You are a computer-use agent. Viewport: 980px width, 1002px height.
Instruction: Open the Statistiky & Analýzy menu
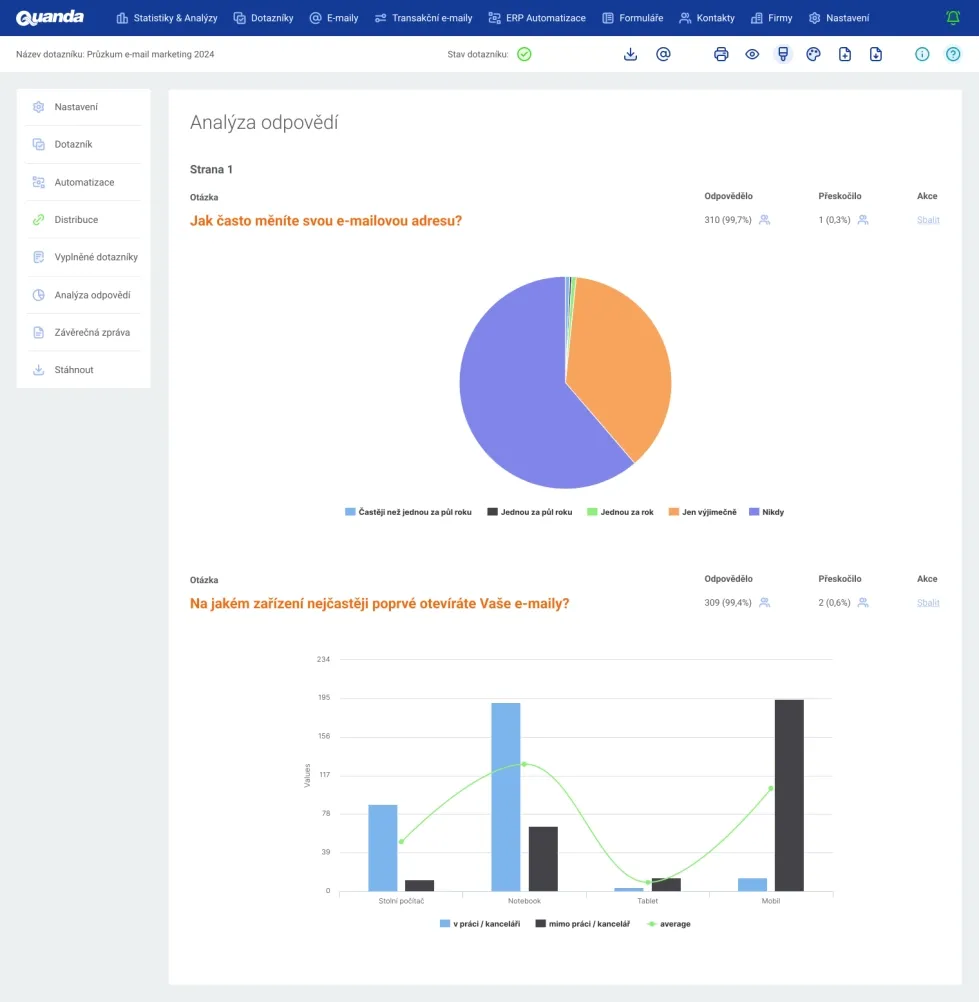click(167, 18)
